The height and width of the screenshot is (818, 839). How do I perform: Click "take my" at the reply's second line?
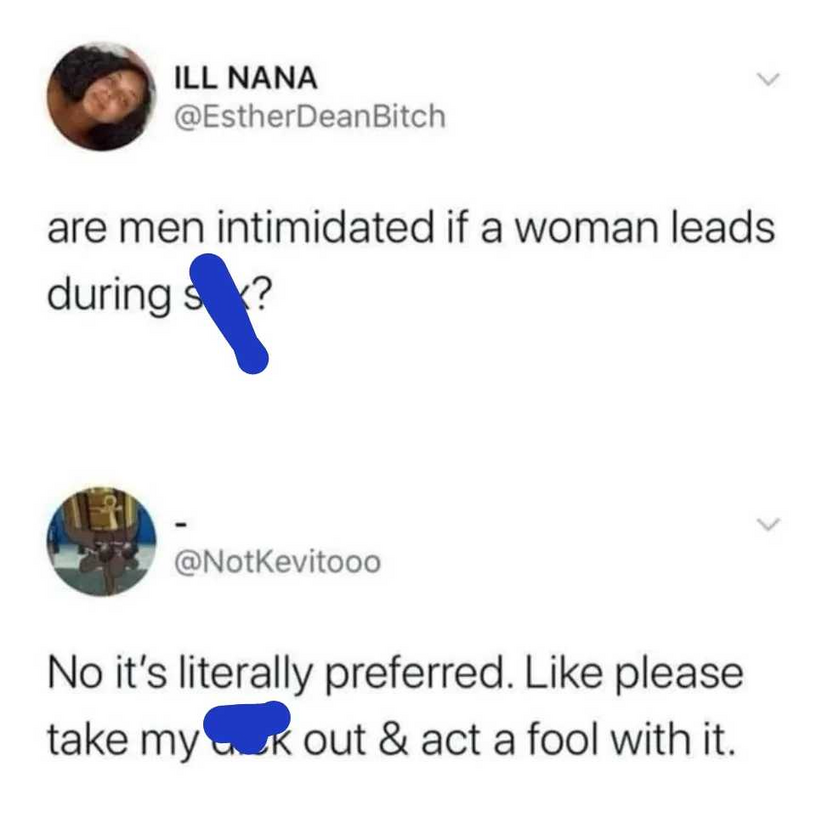point(117,741)
